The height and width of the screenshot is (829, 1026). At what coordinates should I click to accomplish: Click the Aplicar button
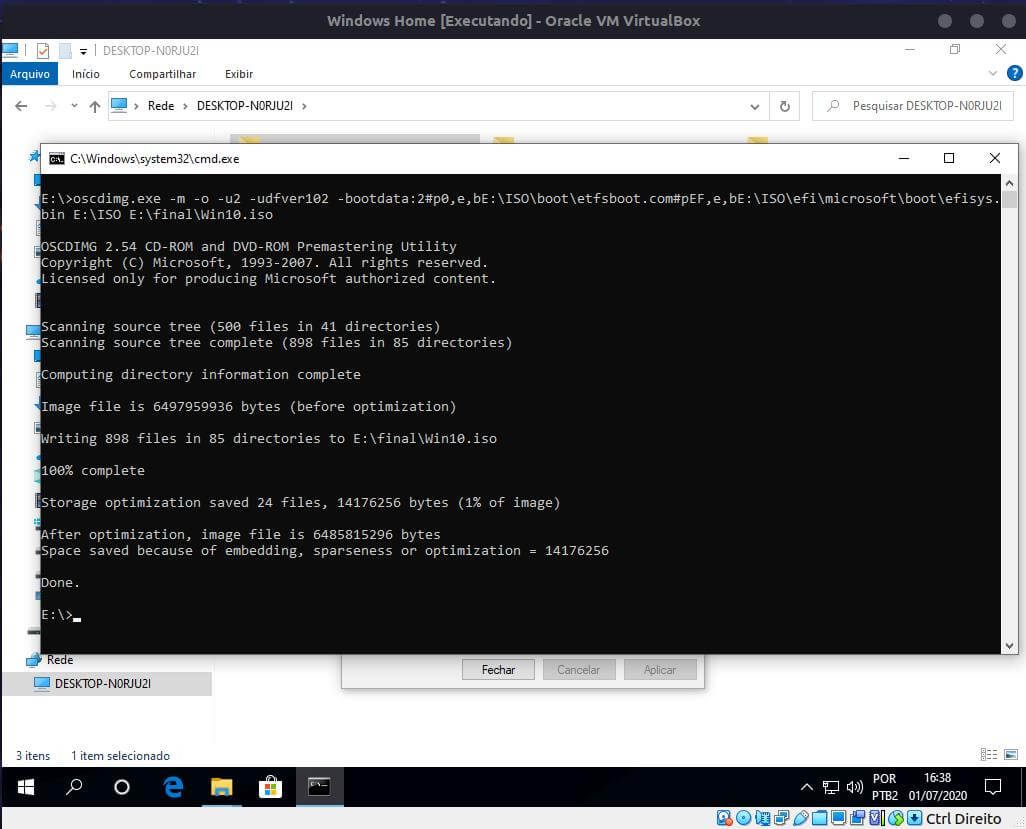(x=660, y=669)
